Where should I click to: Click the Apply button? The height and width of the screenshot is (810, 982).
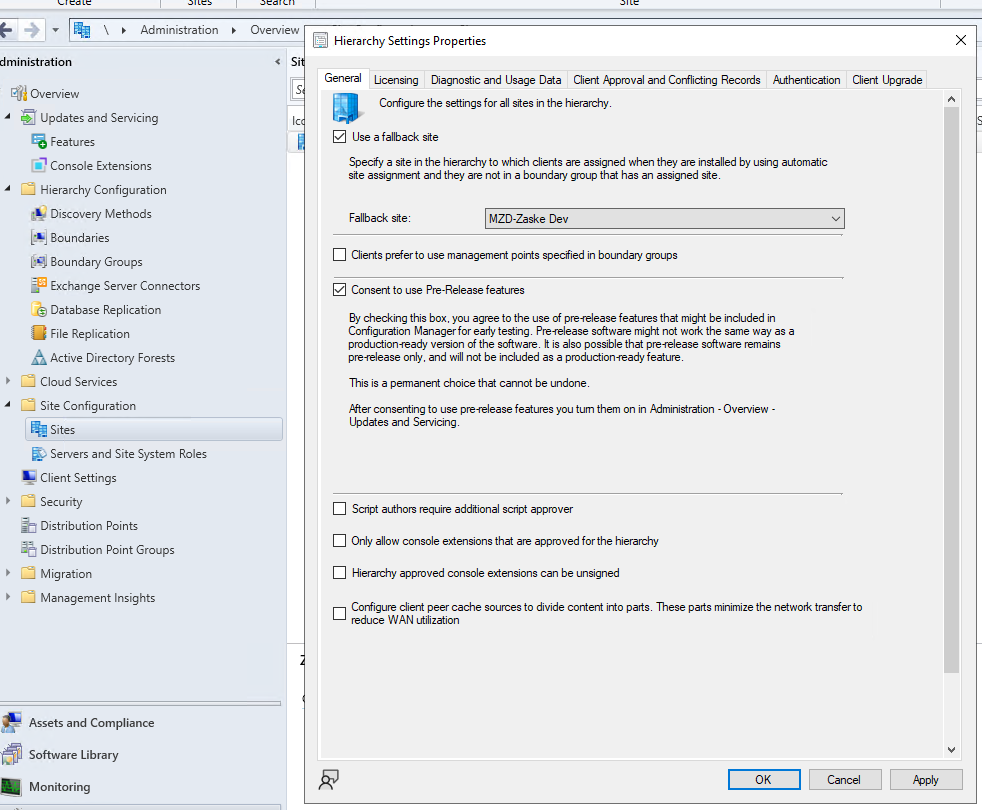tap(925, 779)
